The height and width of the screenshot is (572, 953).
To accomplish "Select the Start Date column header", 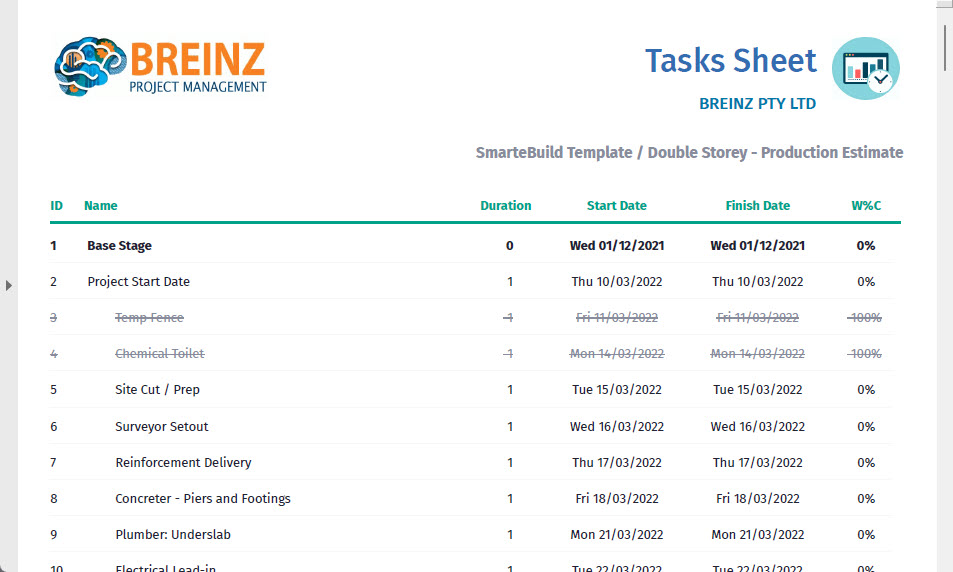I will pyautogui.click(x=616, y=206).
